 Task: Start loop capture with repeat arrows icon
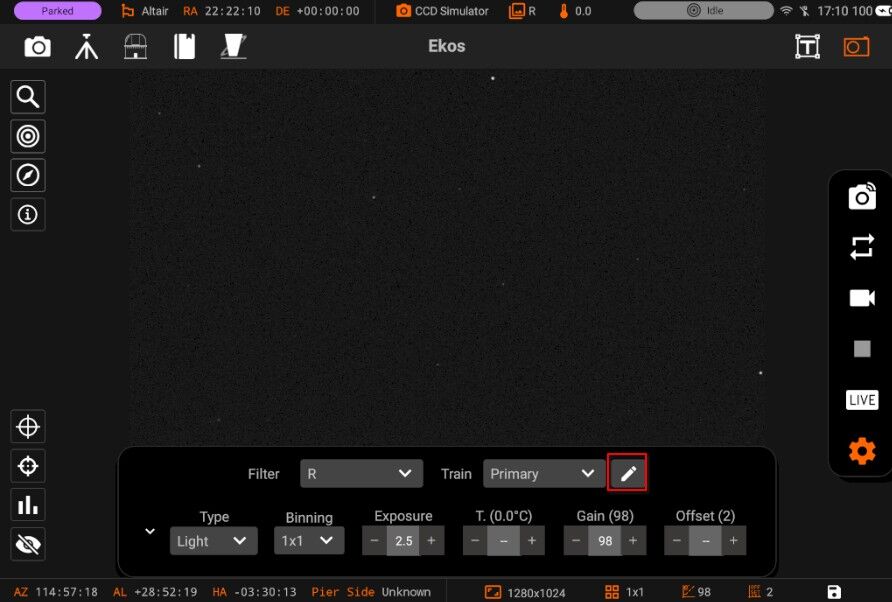tap(862, 247)
